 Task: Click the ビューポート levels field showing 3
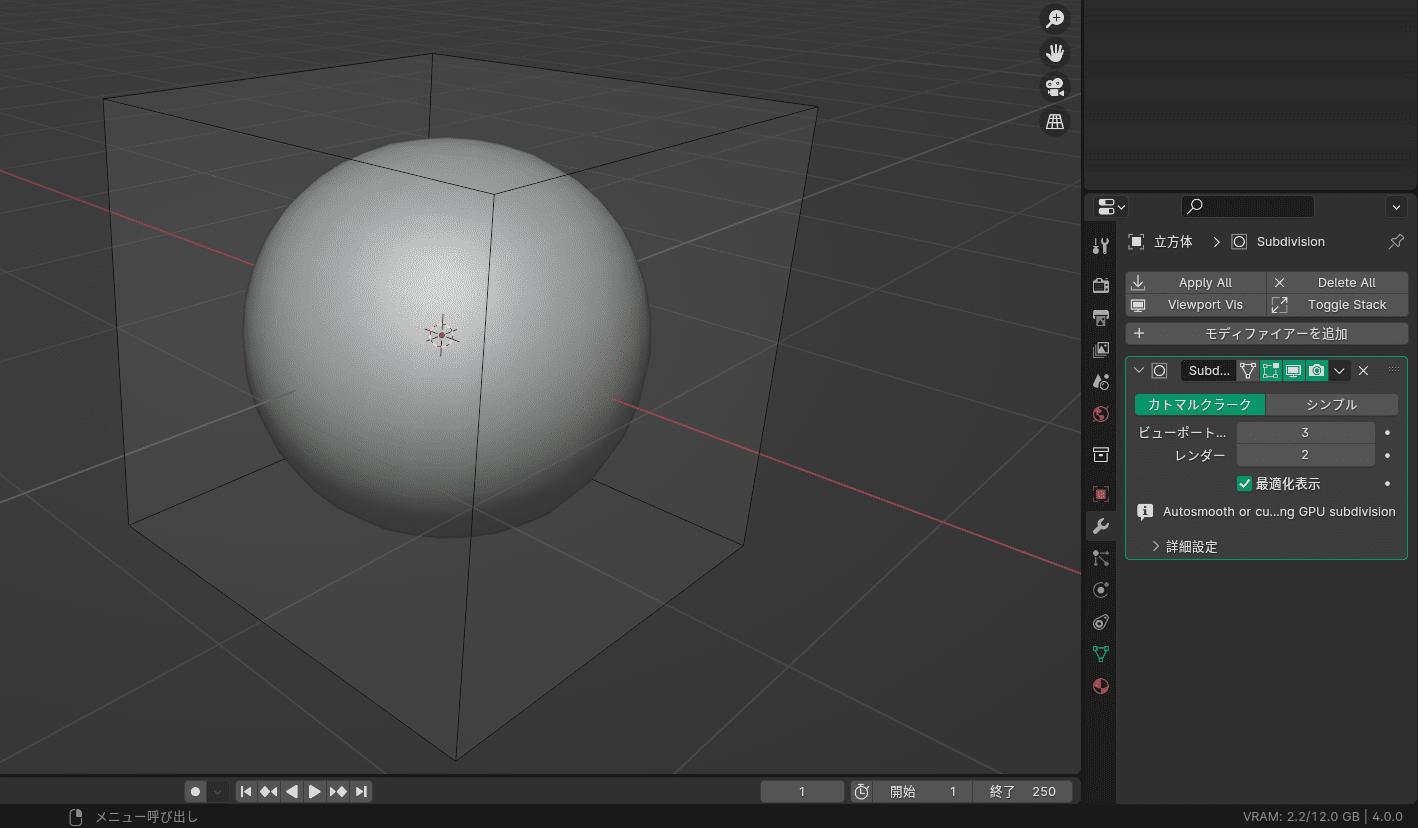[x=1305, y=433]
